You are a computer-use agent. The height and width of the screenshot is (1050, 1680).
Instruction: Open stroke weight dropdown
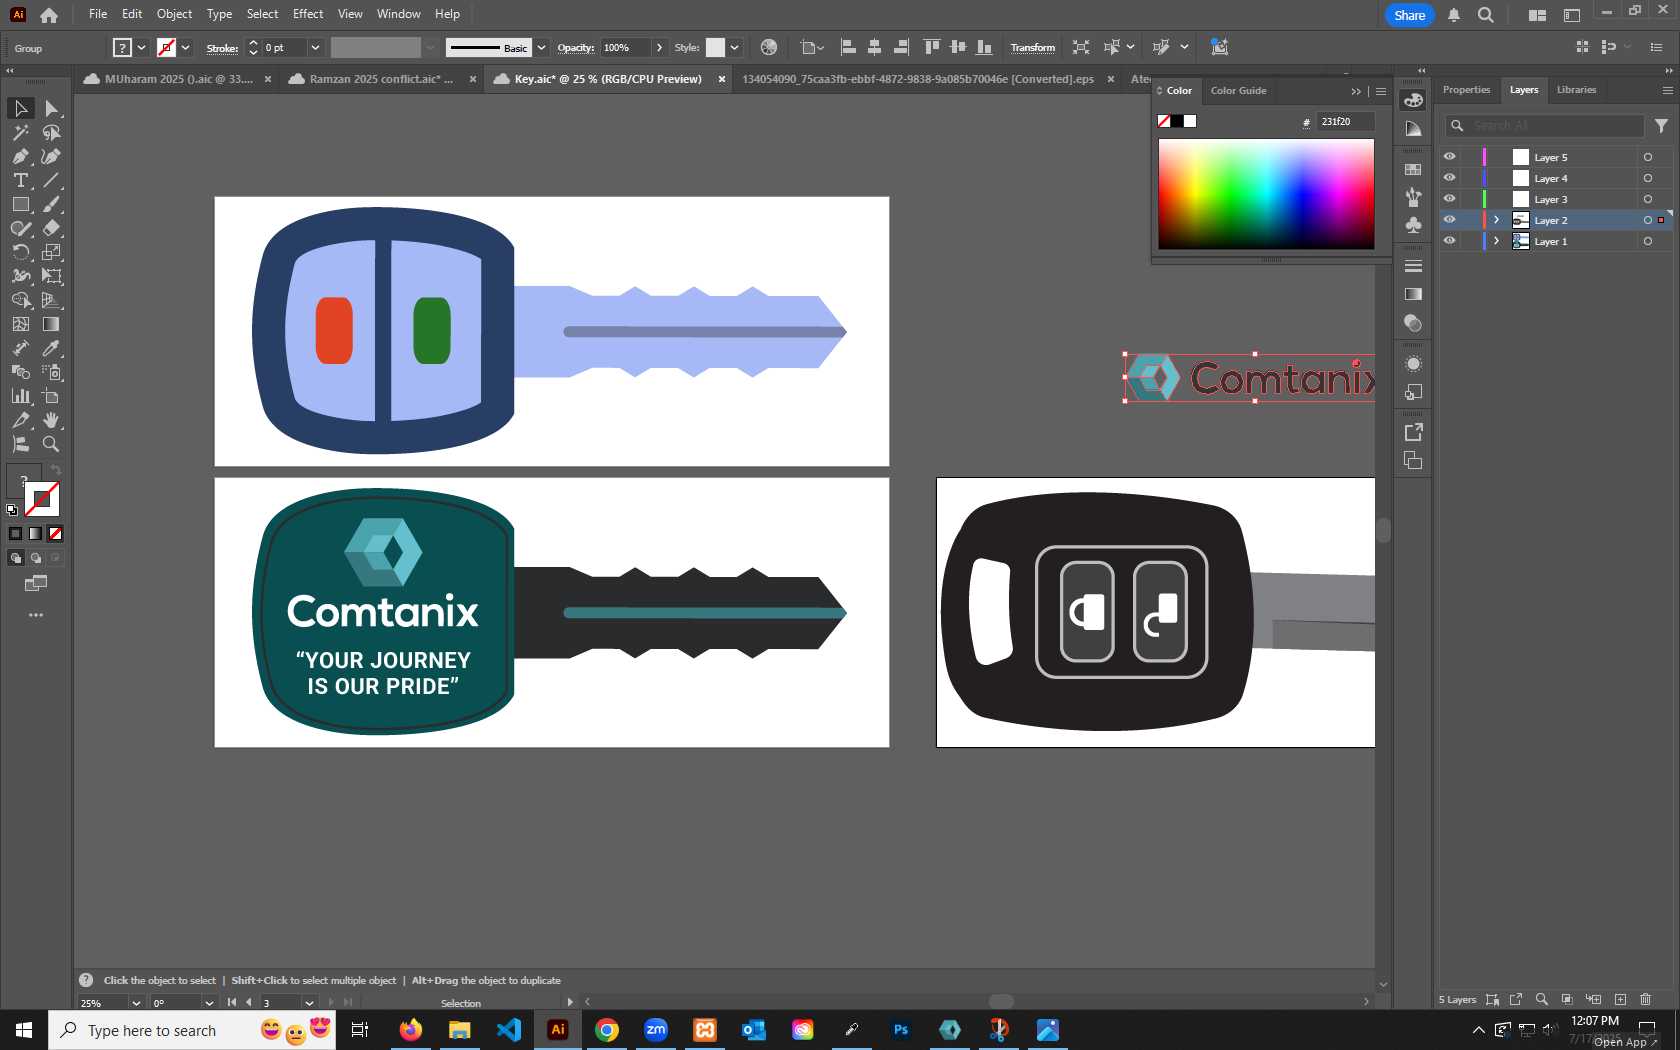coord(315,47)
